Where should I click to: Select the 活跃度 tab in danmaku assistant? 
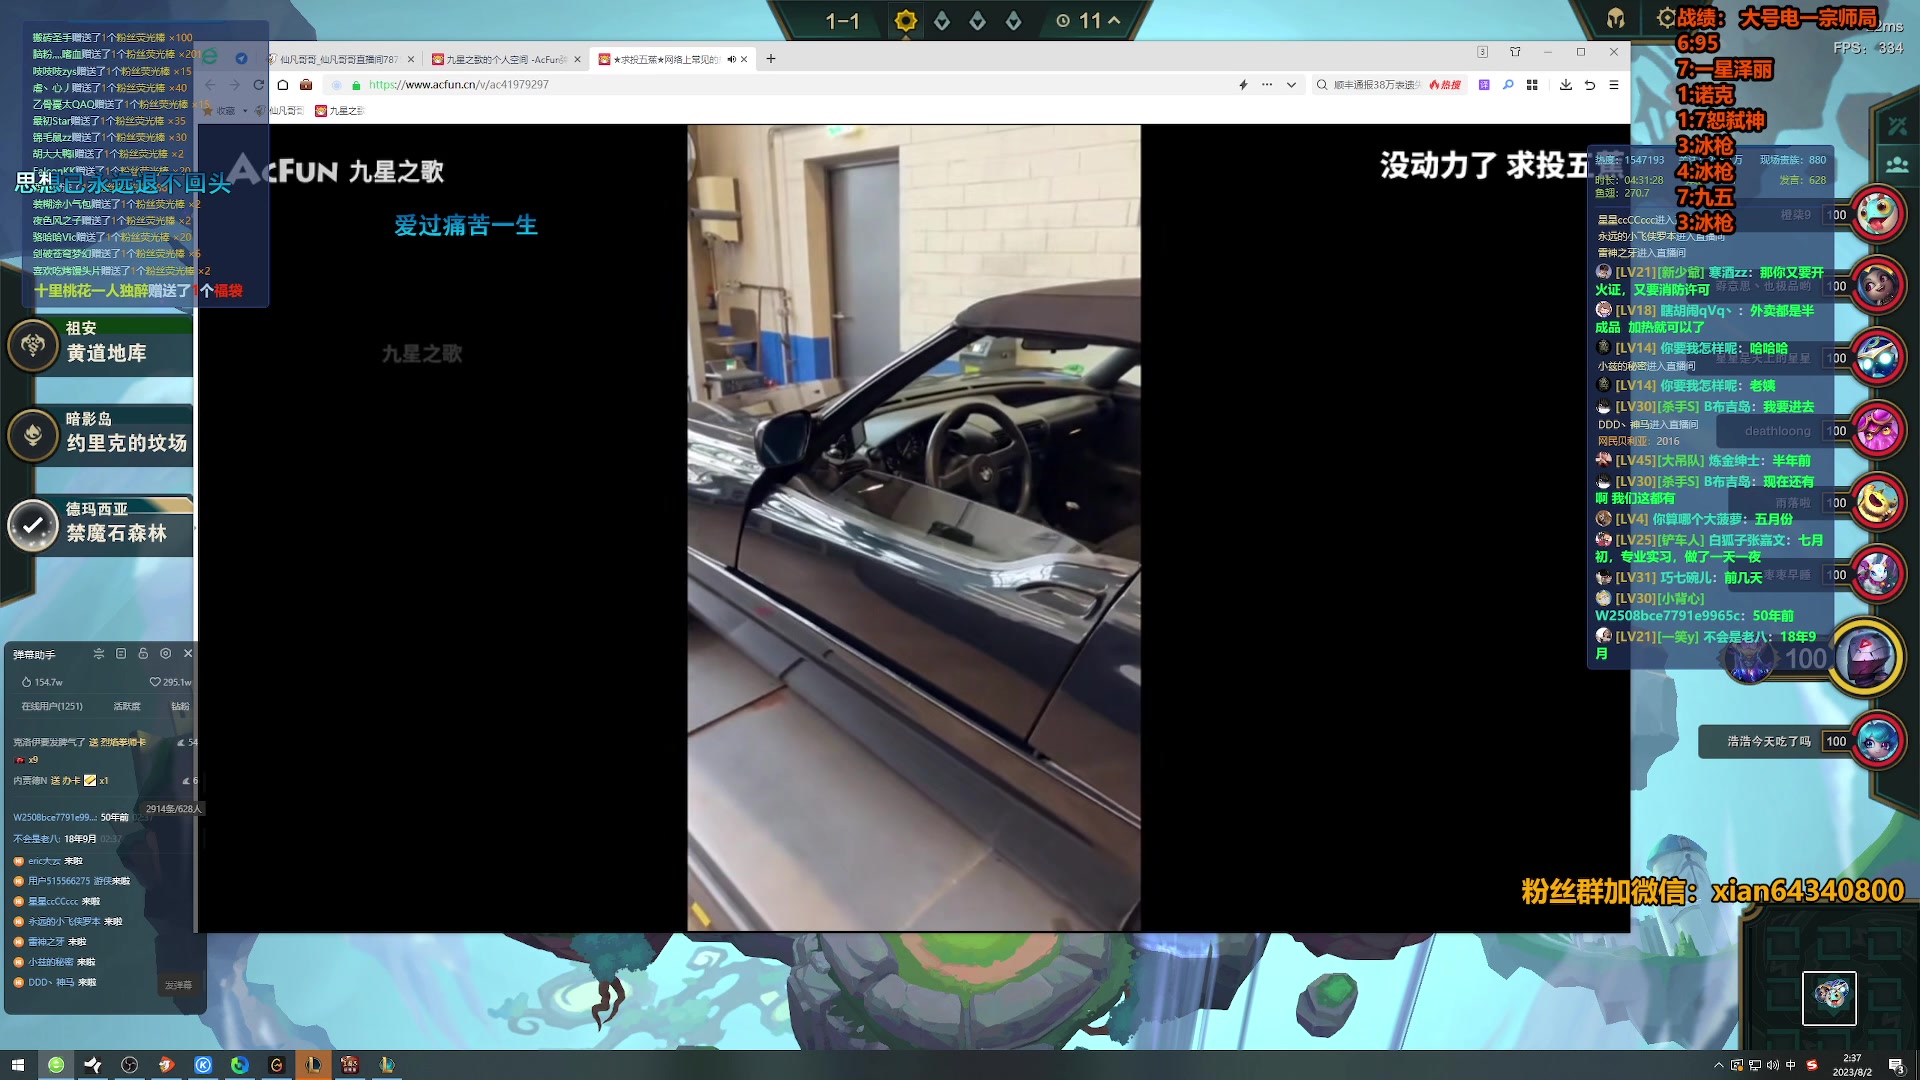[127, 706]
